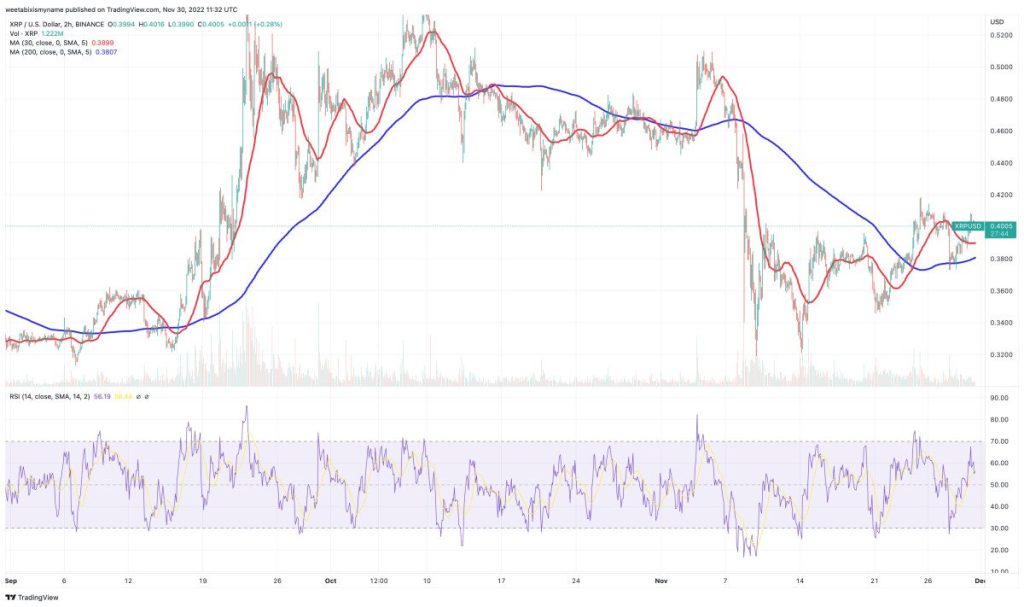
Task: Click the 0.4800 price axis label
Action: click(x=1001, y=99)
